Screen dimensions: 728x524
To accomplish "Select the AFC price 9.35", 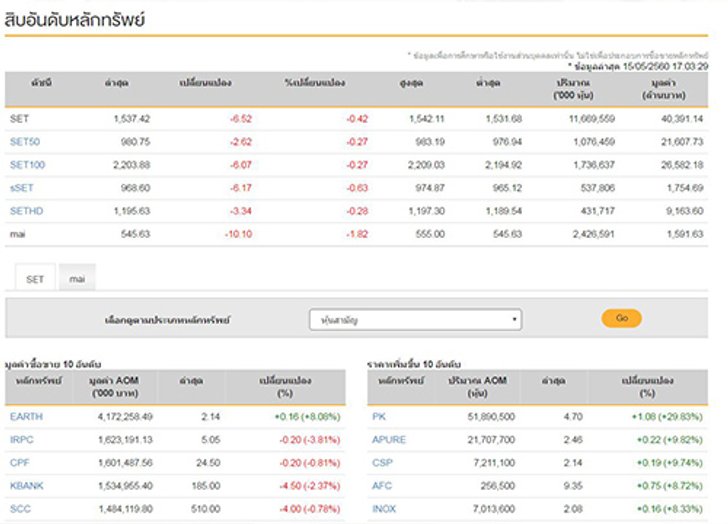I will (573, 486).
